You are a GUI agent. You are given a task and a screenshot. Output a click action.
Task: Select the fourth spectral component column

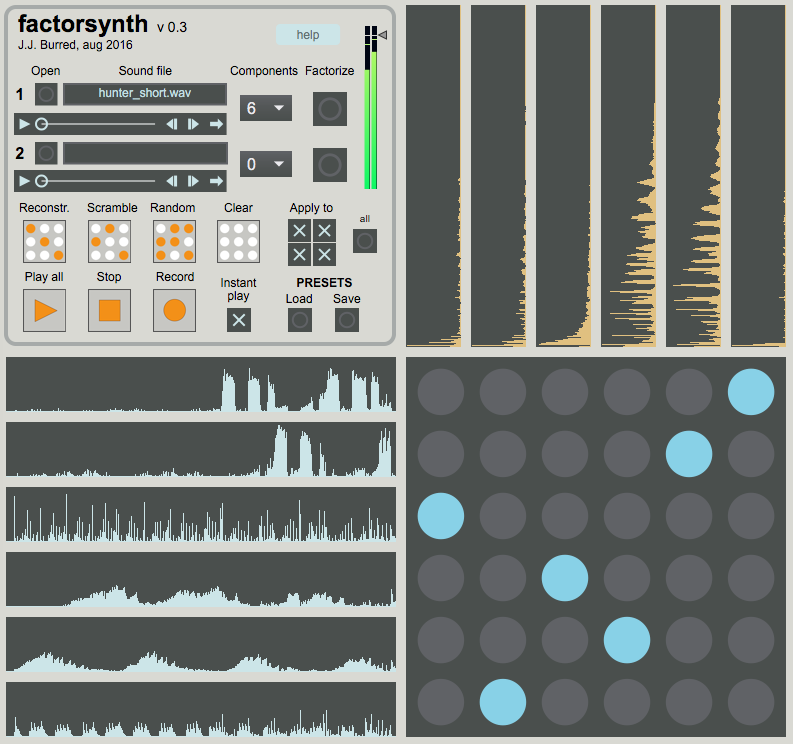click(628, 176)
